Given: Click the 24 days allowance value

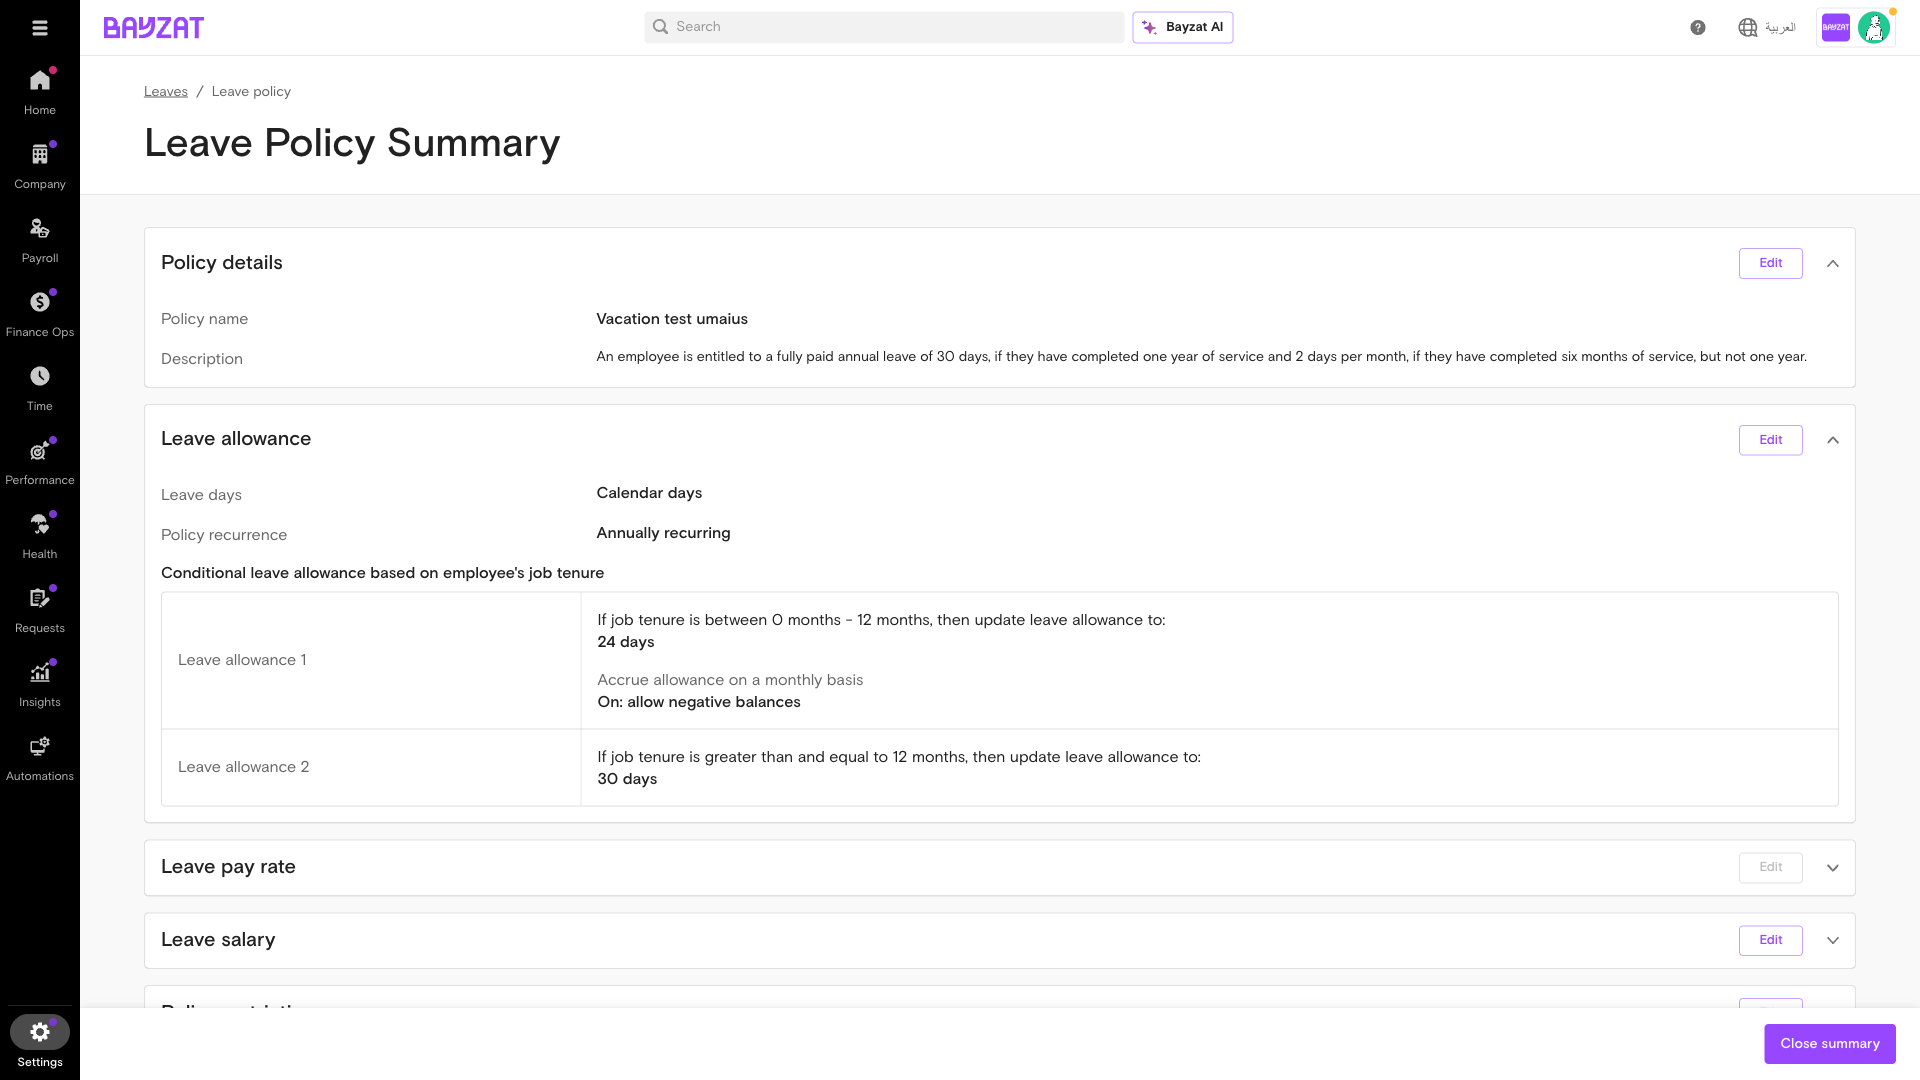Looking at the screenshot, I should [x=626, y=642].
